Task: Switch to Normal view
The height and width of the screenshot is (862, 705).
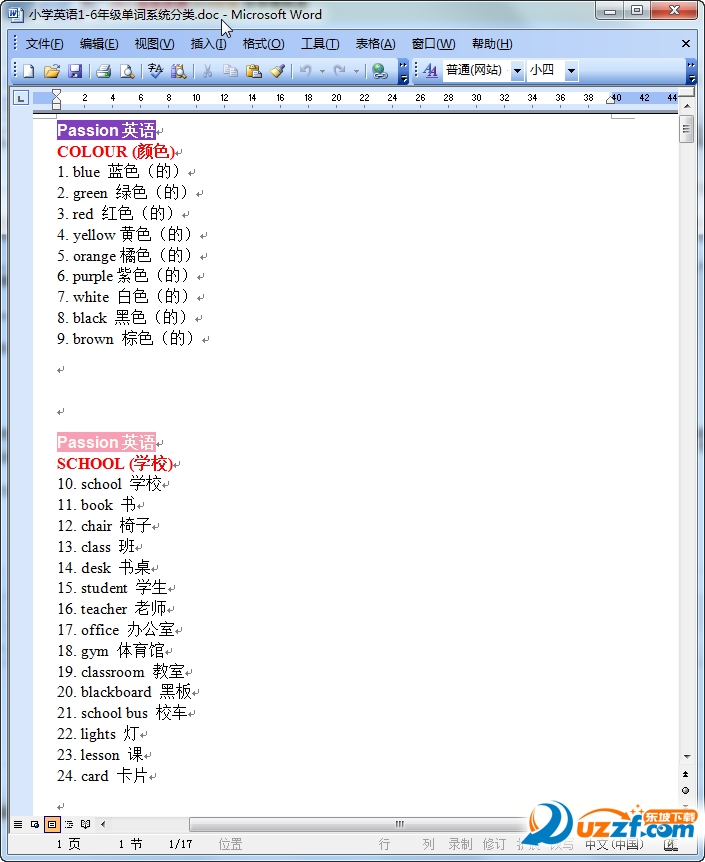Action: click(x=18, y=824)
